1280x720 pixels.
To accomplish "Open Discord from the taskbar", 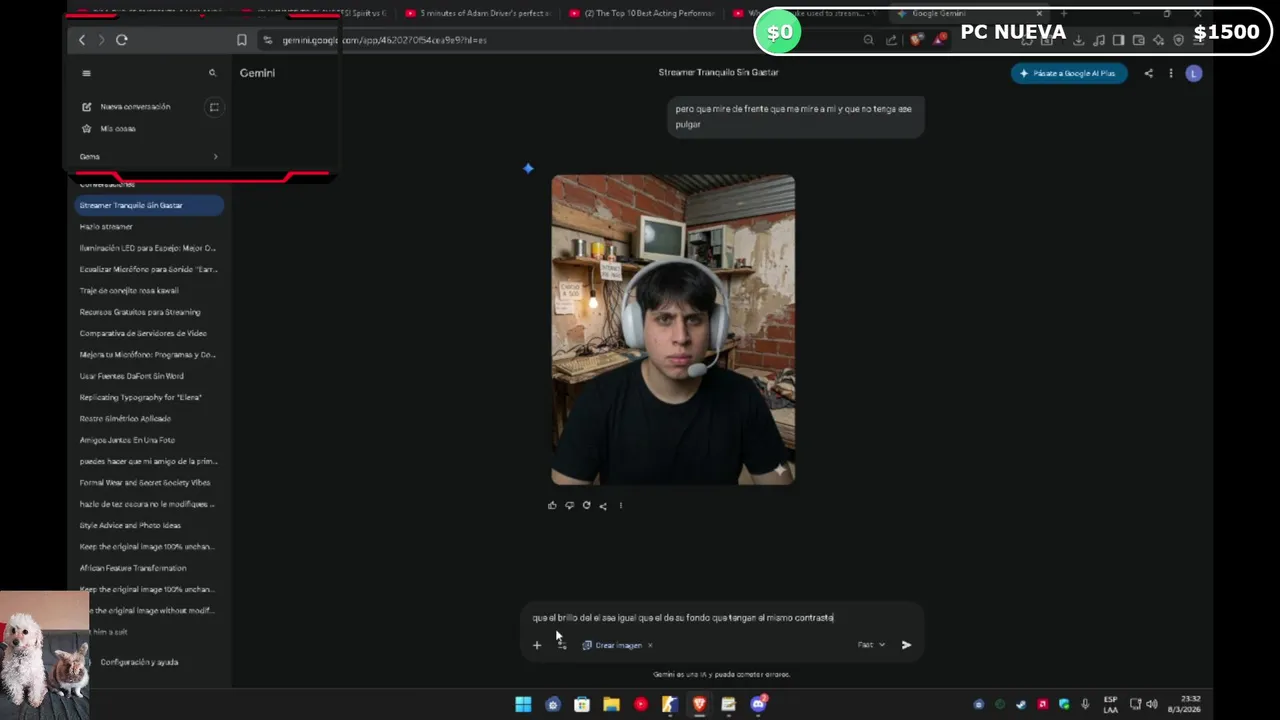I will (x=758, y=704).
